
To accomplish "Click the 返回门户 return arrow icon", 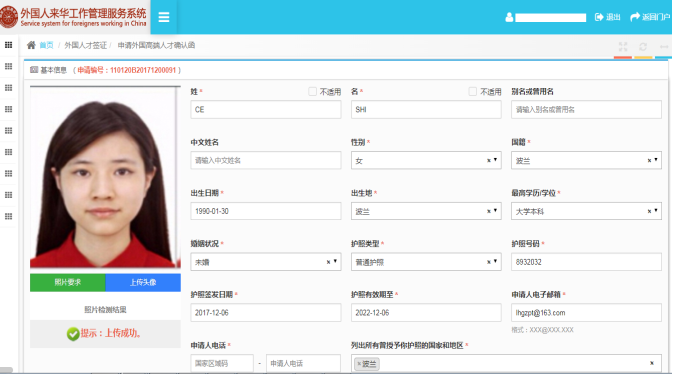I will pyautogui.click(x=635, y=17).
